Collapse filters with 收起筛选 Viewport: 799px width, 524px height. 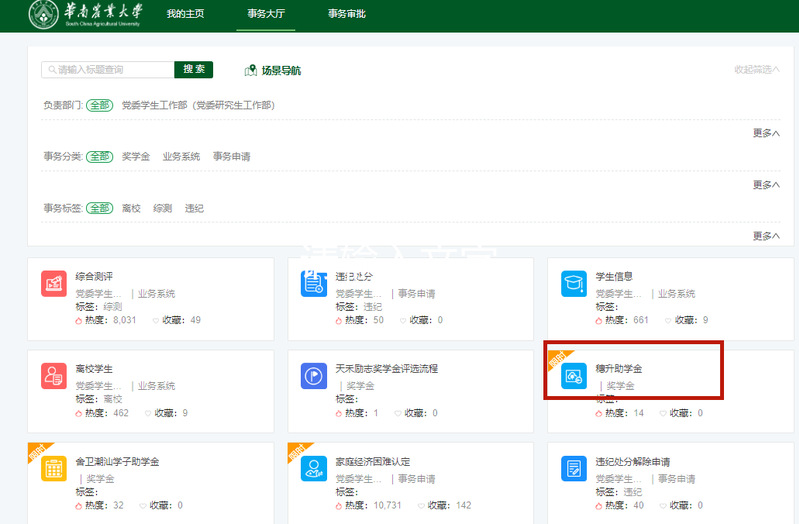(756, 70)
